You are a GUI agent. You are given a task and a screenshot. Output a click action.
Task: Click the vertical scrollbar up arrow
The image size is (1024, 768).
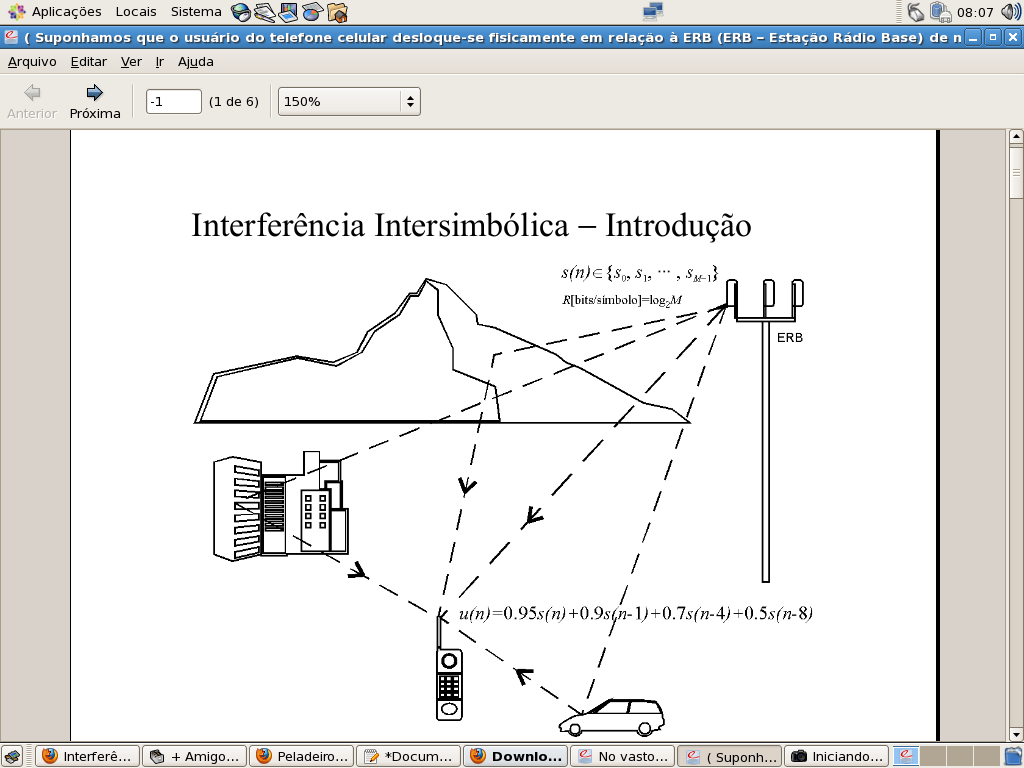coord(1016,137)
